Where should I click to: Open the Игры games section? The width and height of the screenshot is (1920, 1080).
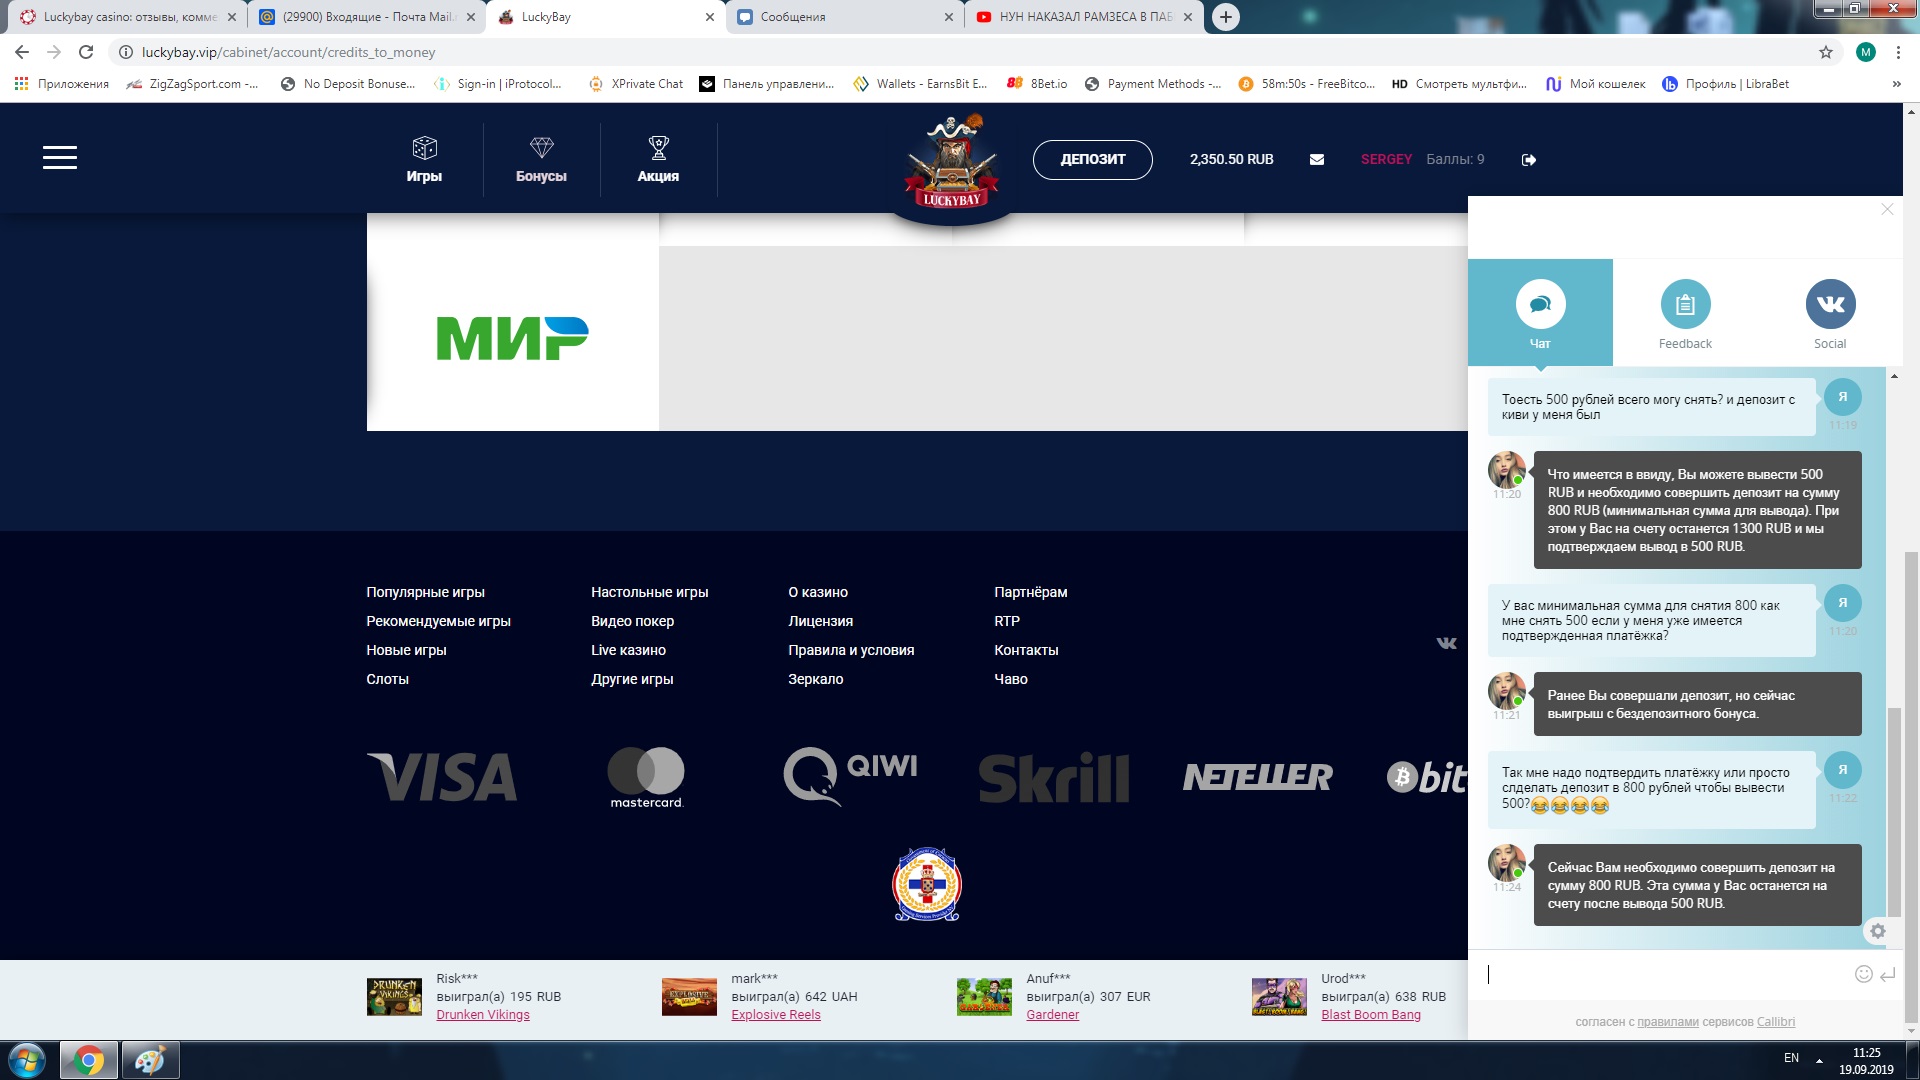(x=424, y=160)
